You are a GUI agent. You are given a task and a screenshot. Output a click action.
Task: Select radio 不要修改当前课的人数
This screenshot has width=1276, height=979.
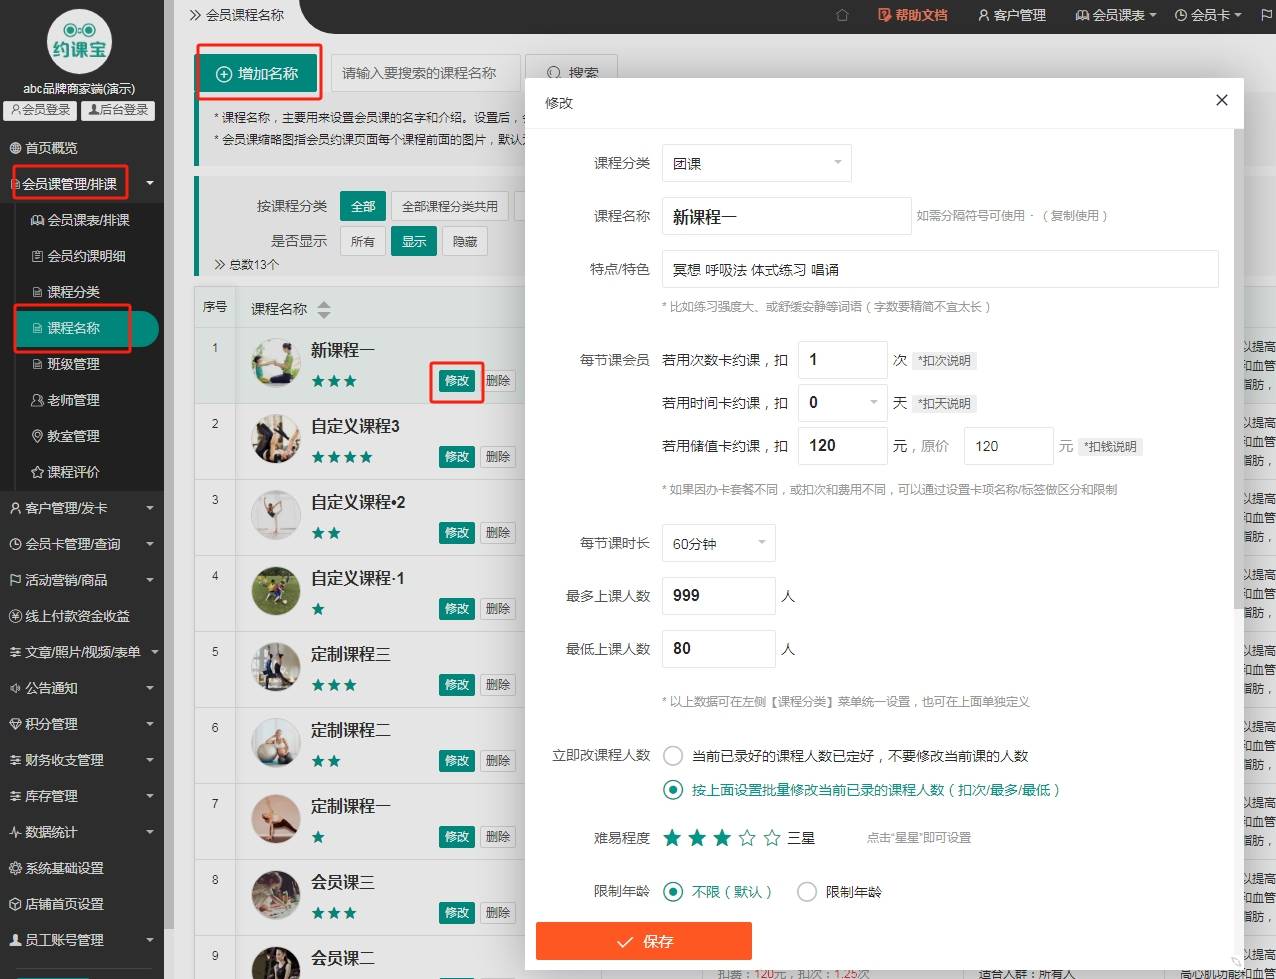tap(673, 756)
